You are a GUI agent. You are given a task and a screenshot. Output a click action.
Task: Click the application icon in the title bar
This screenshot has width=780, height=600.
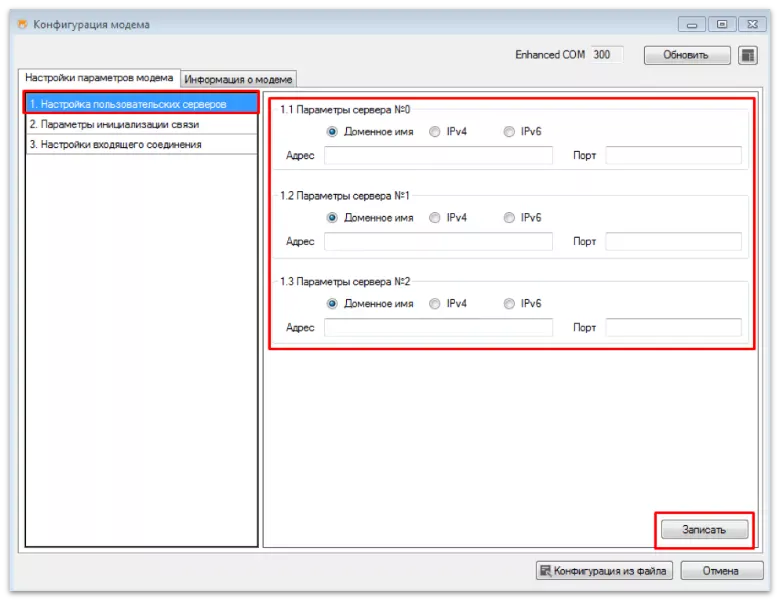pos(22,25)
